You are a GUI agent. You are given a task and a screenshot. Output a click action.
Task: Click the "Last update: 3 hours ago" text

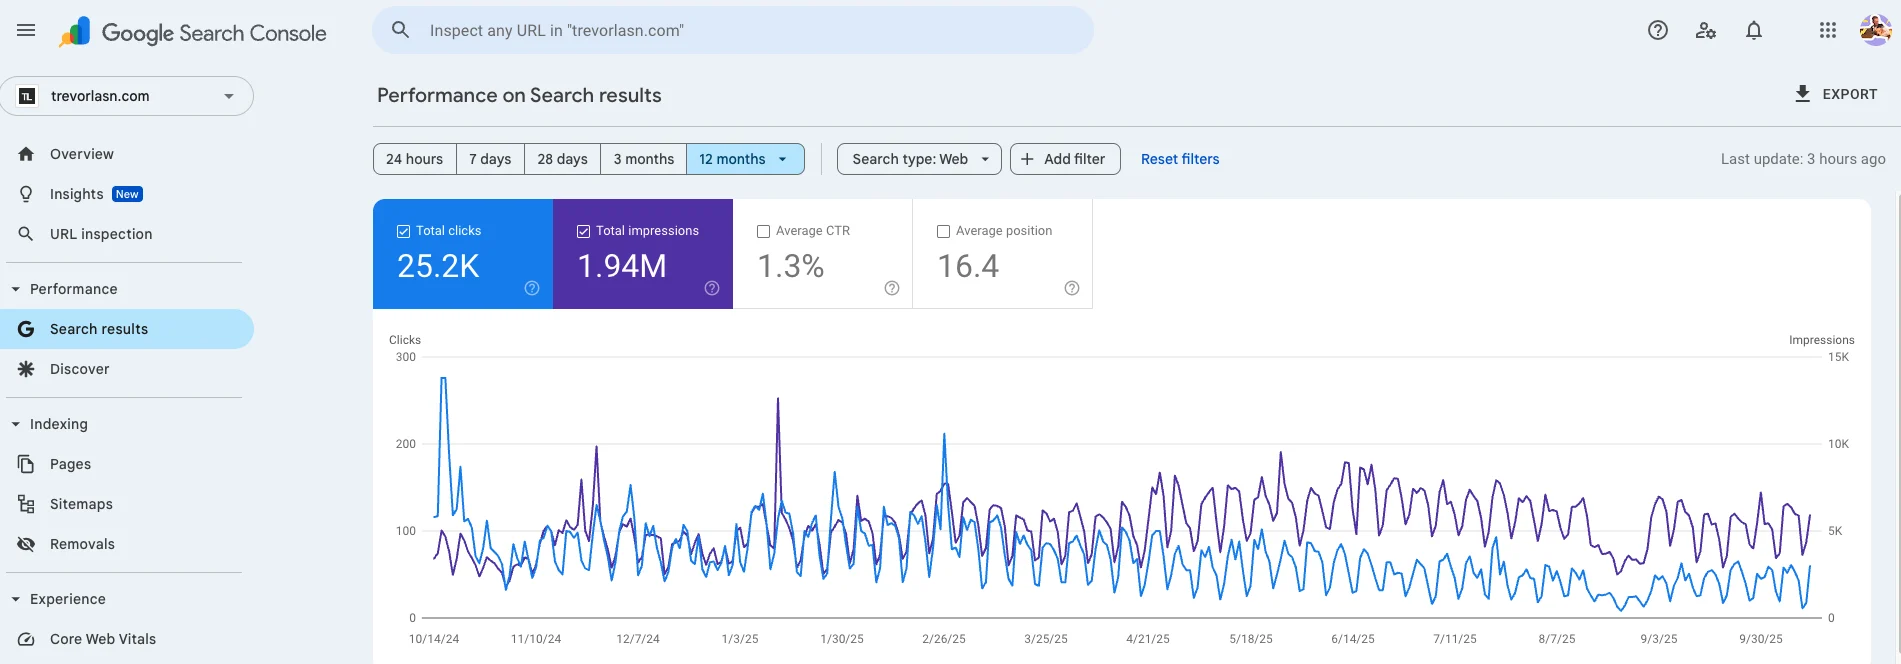pyautogui.click(x=1803, y=159)
